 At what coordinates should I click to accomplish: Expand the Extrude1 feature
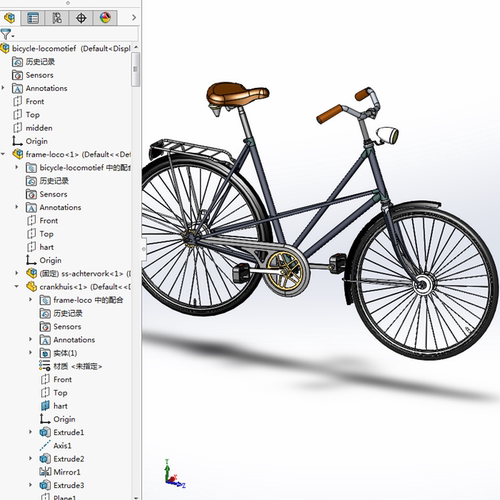click(x=31, y=432)
